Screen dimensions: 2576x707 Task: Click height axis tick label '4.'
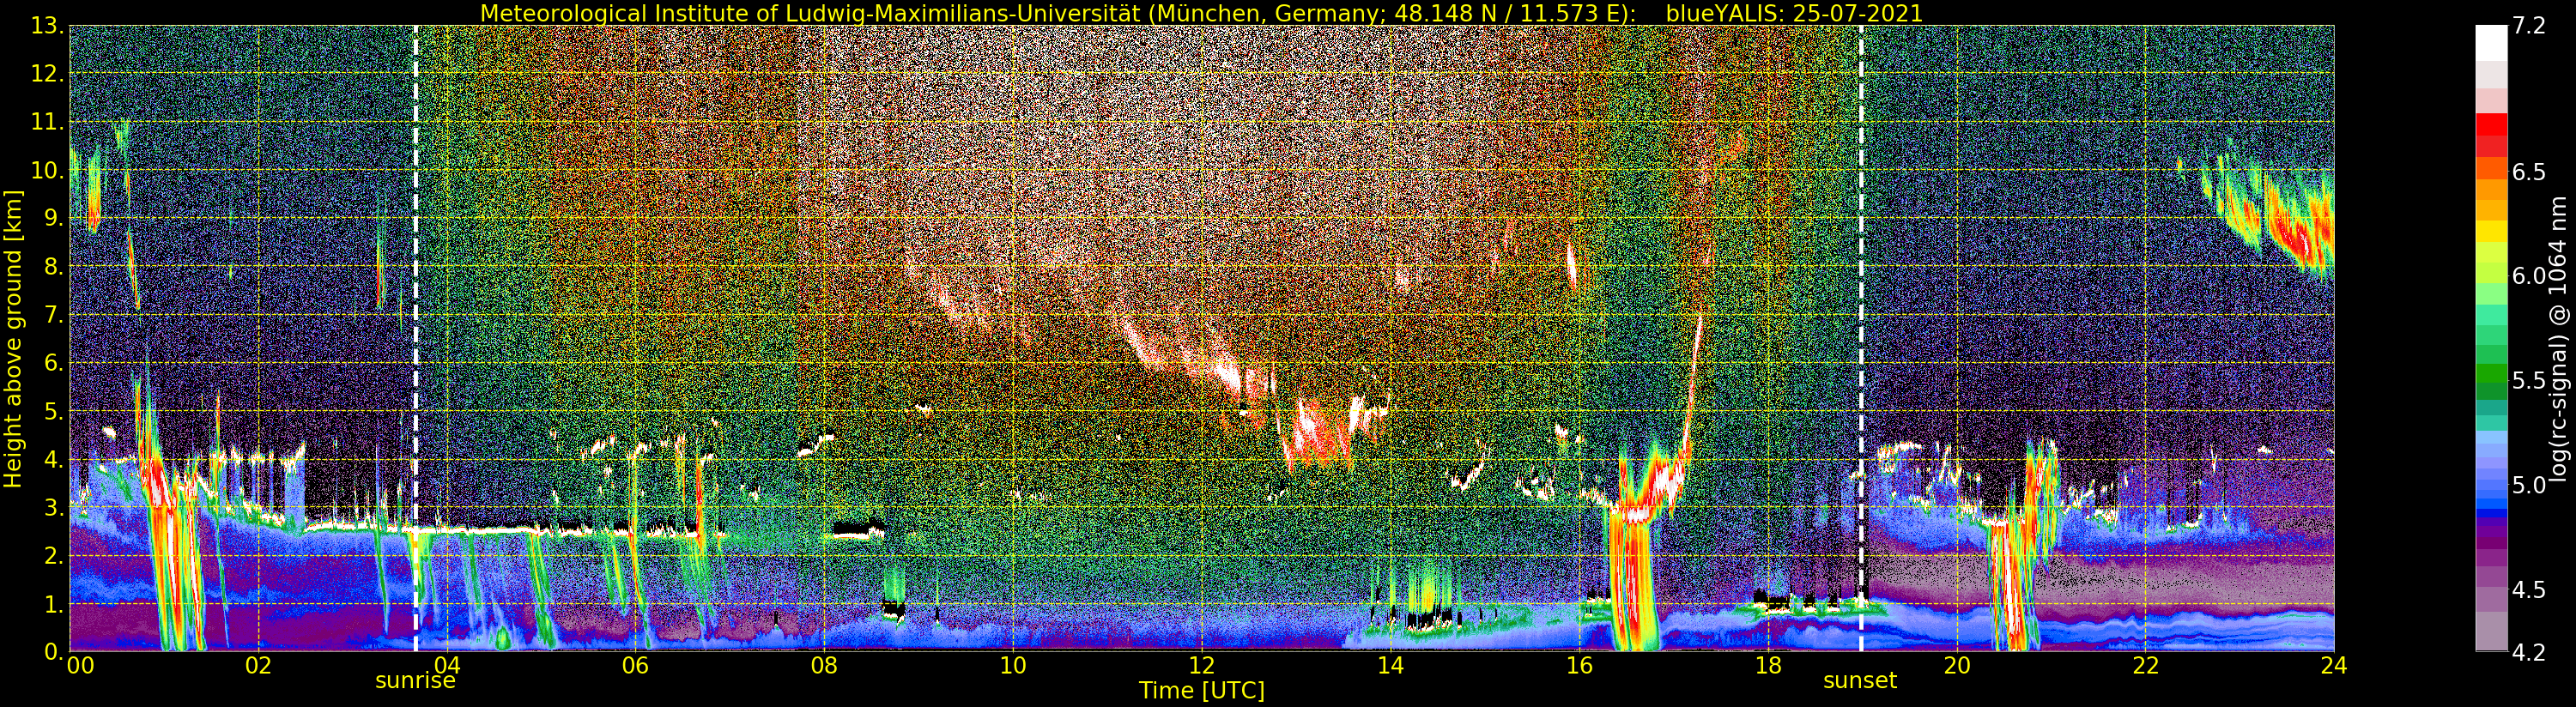pos(53,460)
